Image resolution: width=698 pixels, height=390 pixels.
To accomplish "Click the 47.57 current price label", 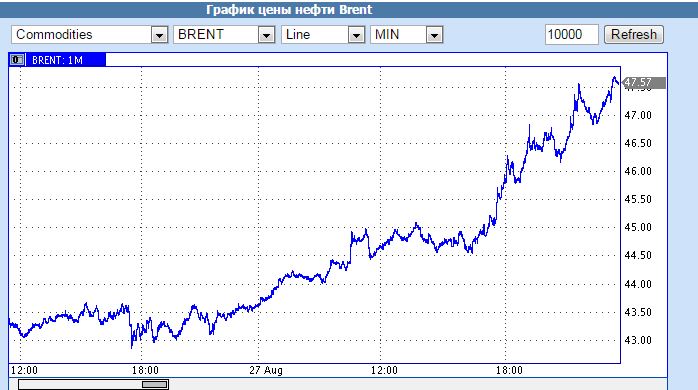I will pyautogui.click(x=644, y=82).
